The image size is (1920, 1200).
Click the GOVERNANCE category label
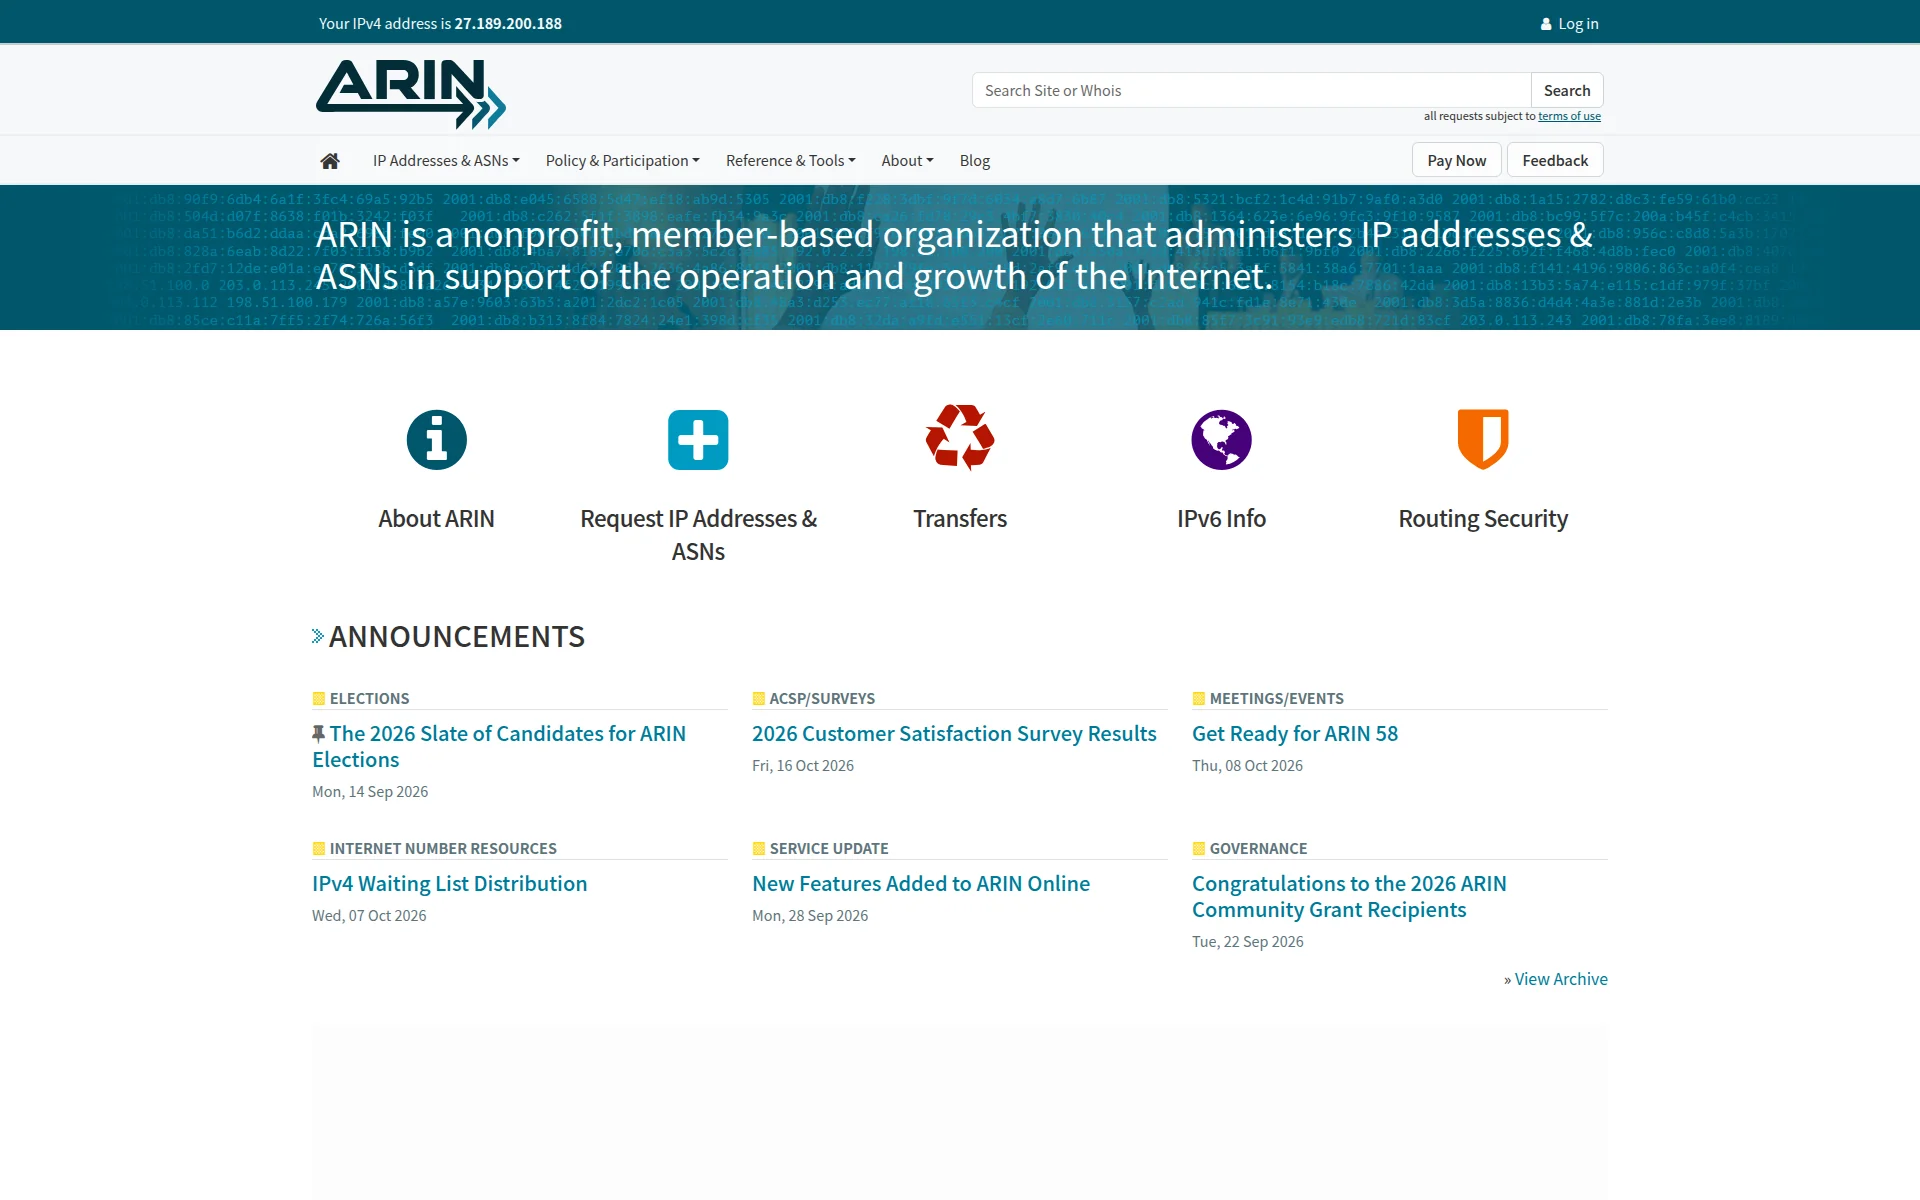[x=1258, y=848]
